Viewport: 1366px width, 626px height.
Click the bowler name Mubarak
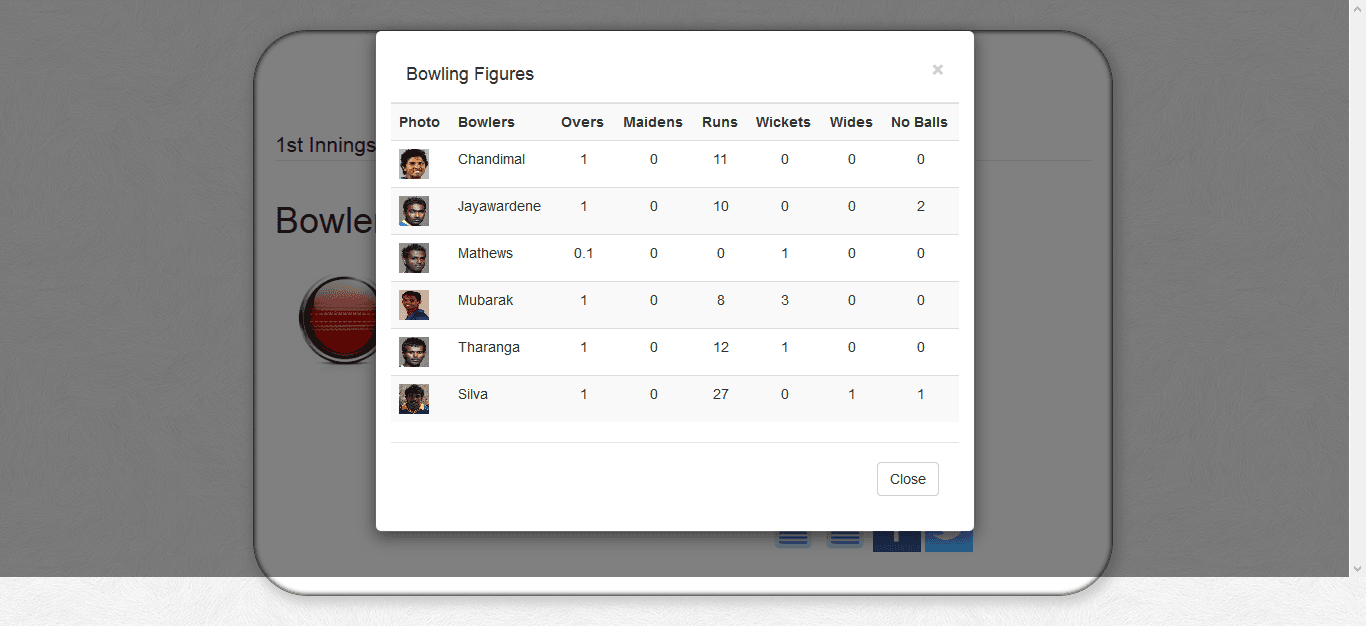485,300
